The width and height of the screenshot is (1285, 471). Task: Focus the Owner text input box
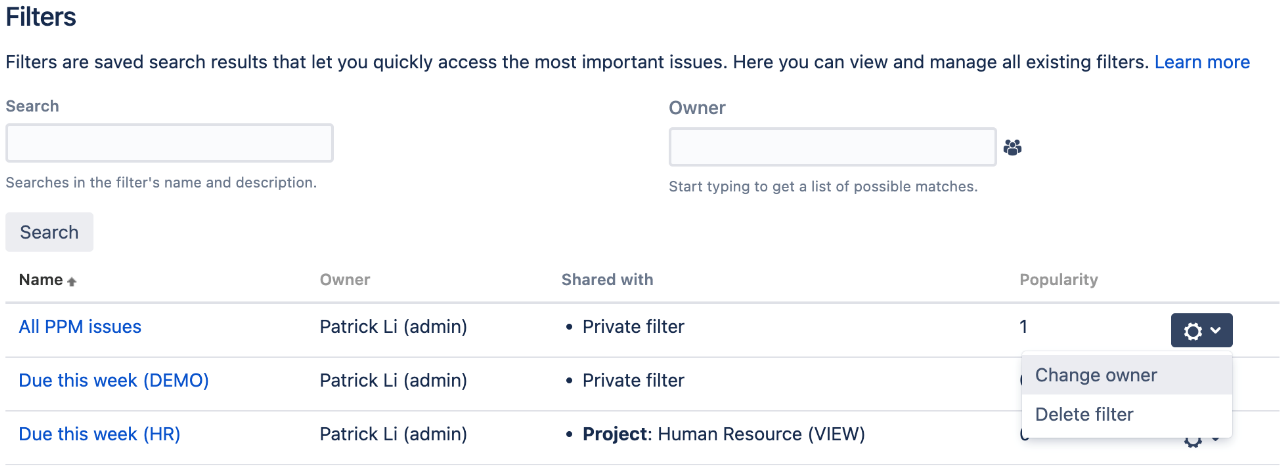click(833, 147)
